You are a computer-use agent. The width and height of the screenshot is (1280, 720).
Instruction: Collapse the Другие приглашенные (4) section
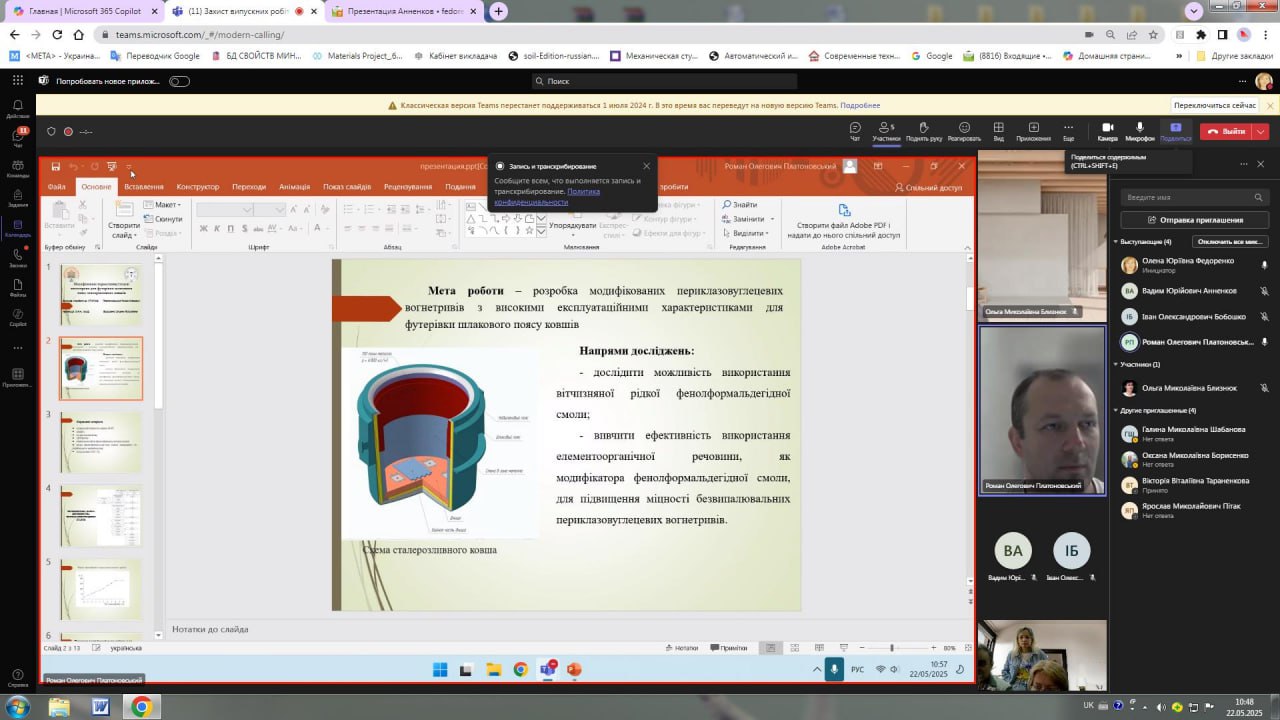[1116, 410]
